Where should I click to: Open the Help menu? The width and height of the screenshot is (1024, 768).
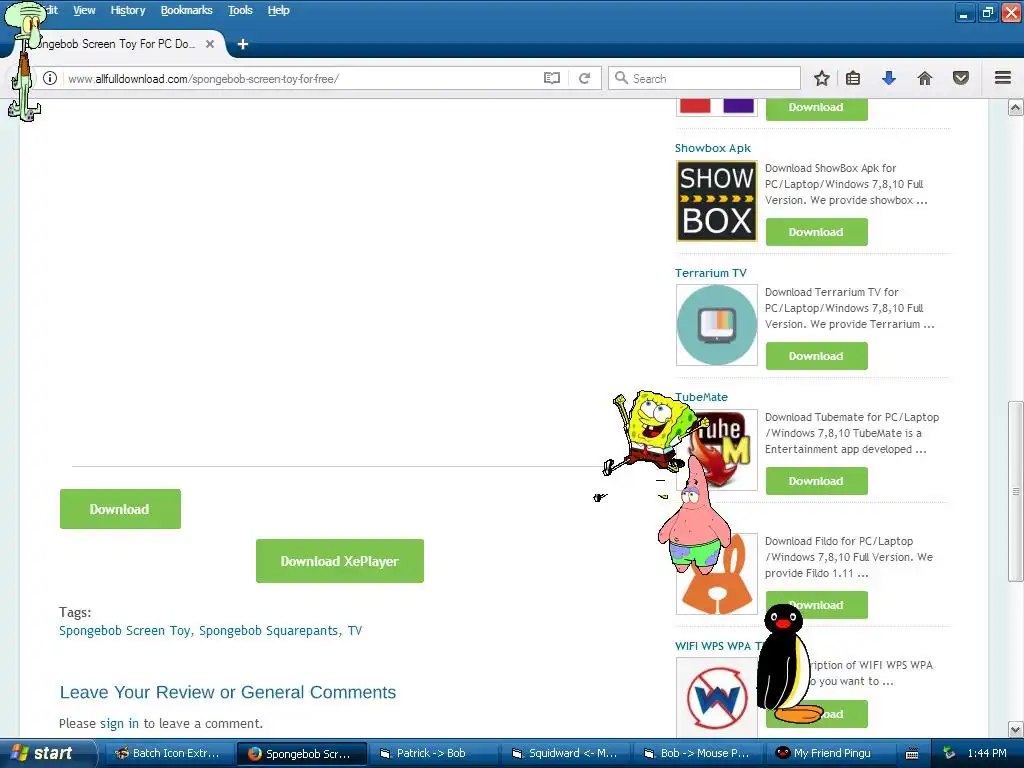[278, 10]
